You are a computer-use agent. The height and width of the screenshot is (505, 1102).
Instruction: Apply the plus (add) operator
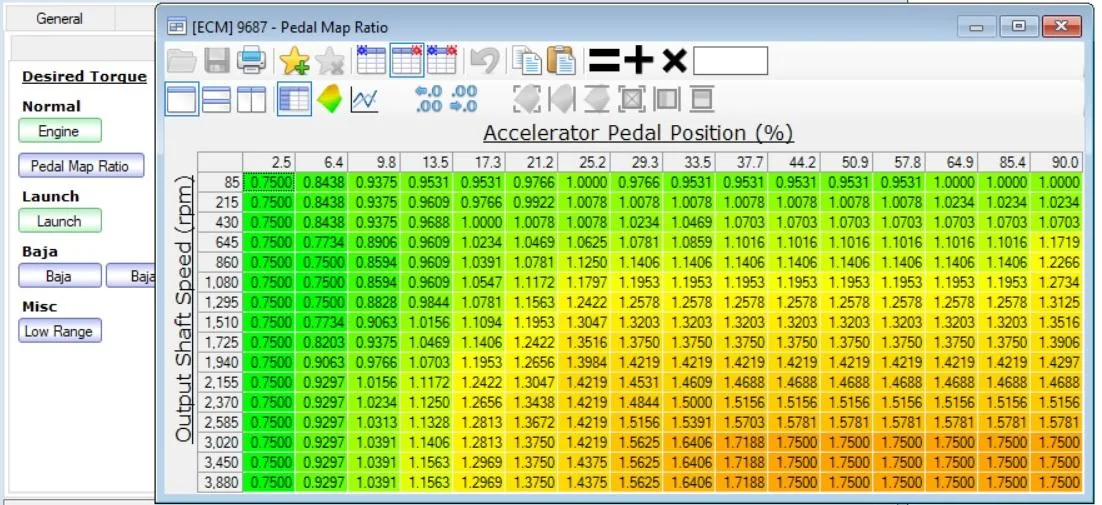coord(639,61)
